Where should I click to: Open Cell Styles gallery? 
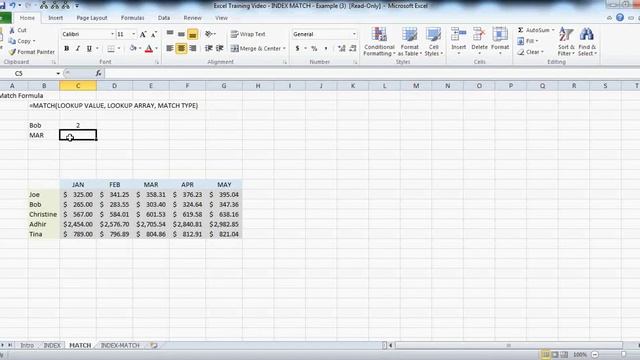pyautogui.click(x=433, y=41)
